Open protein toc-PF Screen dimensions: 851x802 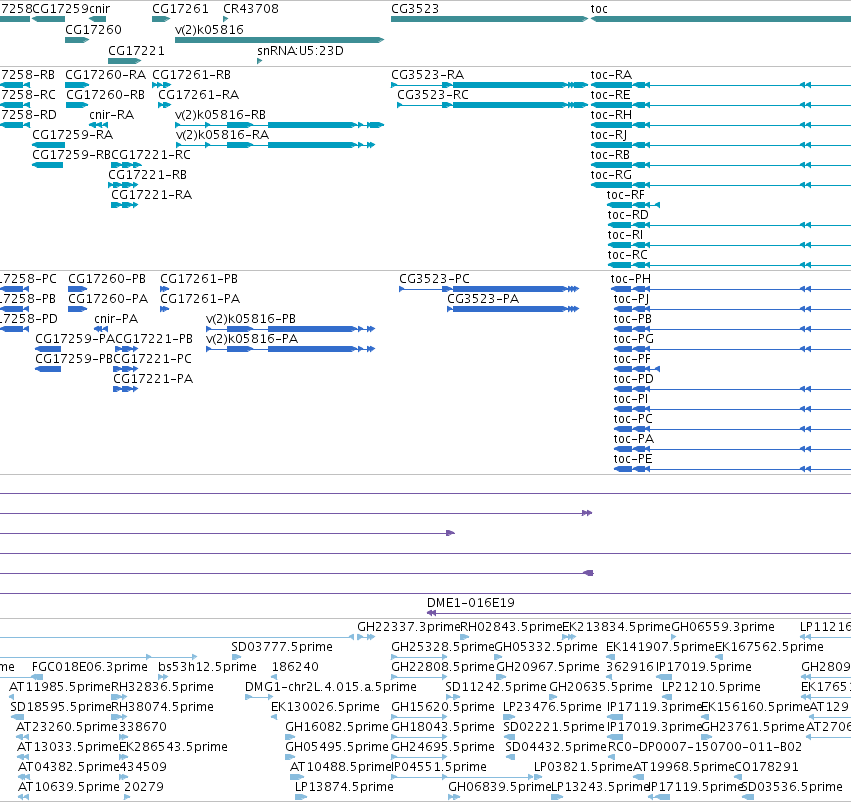coord(632,358)
